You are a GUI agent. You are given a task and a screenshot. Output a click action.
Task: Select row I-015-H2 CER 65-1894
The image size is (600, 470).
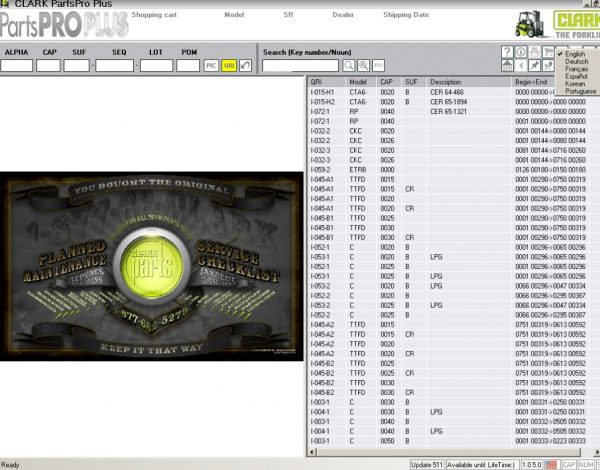(452, 102)
